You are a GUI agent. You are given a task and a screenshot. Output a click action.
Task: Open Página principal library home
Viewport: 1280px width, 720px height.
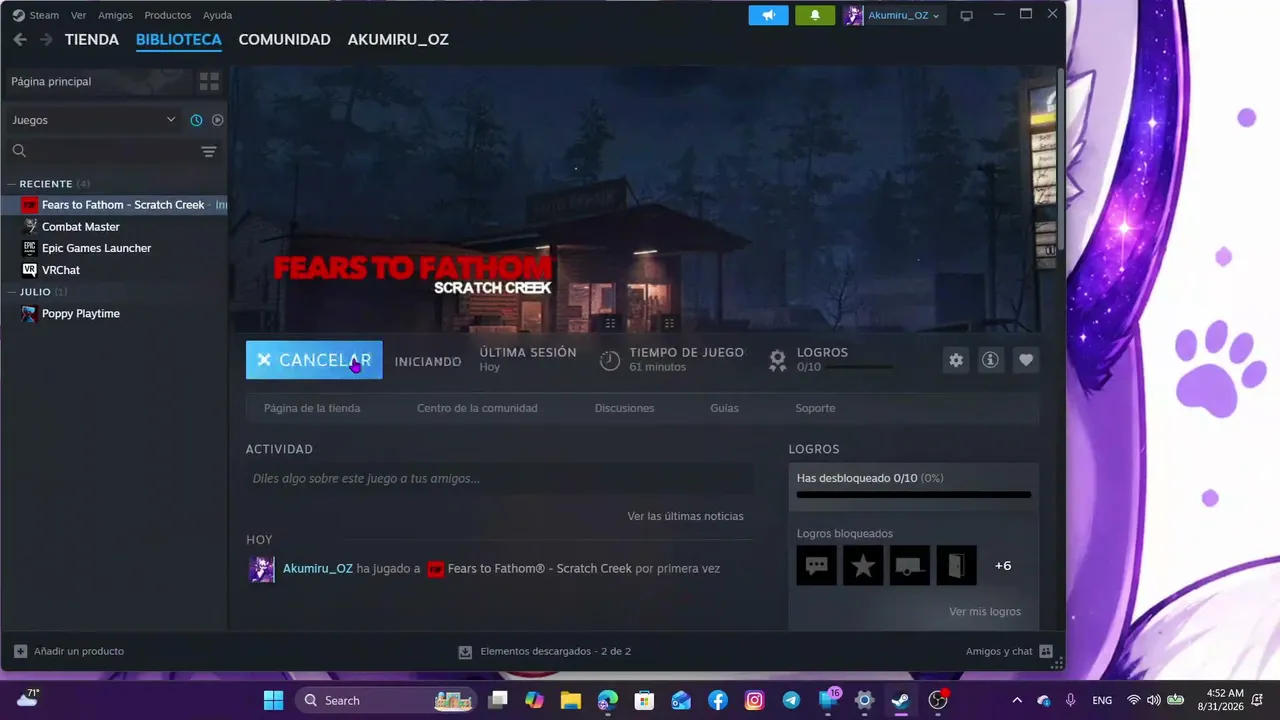tap(98, 81)
